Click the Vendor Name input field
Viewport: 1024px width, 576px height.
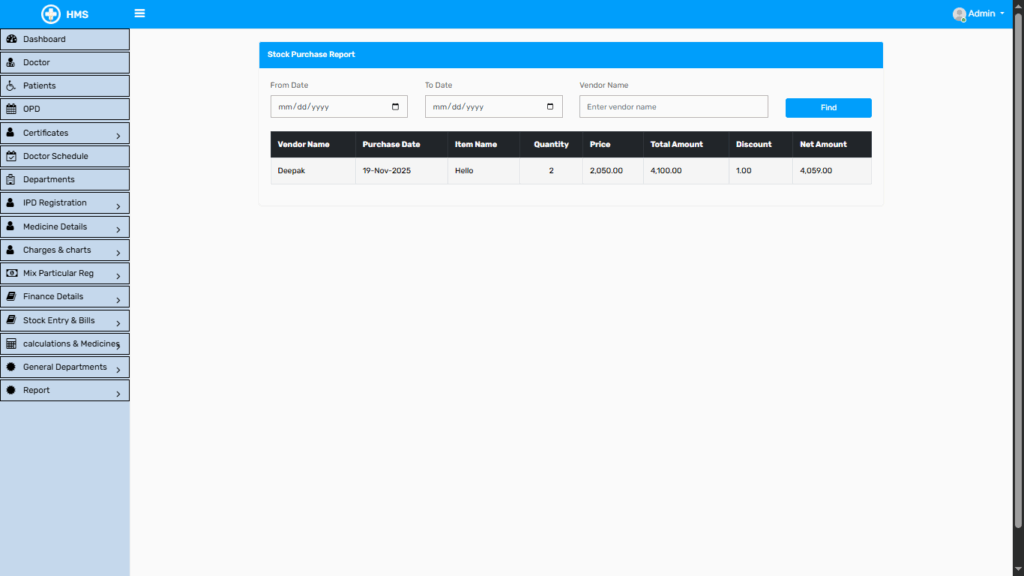(673, 107)
